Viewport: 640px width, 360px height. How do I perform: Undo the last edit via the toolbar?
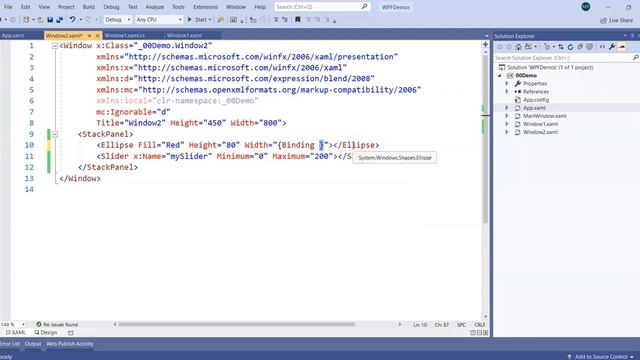tap(73, 20)
